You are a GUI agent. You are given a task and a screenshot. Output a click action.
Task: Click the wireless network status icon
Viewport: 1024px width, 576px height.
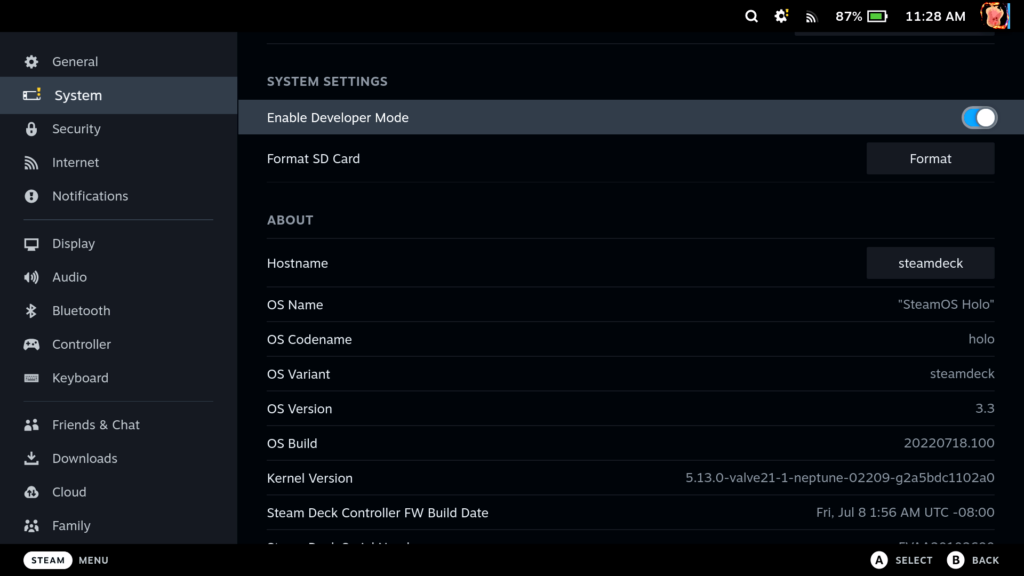click(x=811, y=17)
